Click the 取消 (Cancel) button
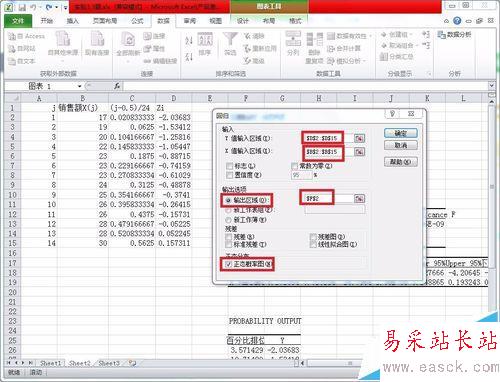This screenshot has height=382, width=500. pos(401,145)
